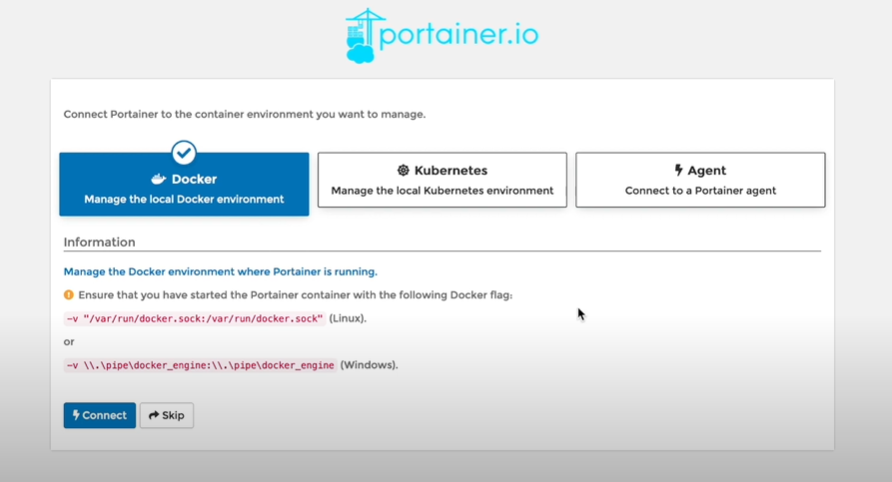Click the Portainer.io logo
Viewport: 892px width, 482px height.
442,35
